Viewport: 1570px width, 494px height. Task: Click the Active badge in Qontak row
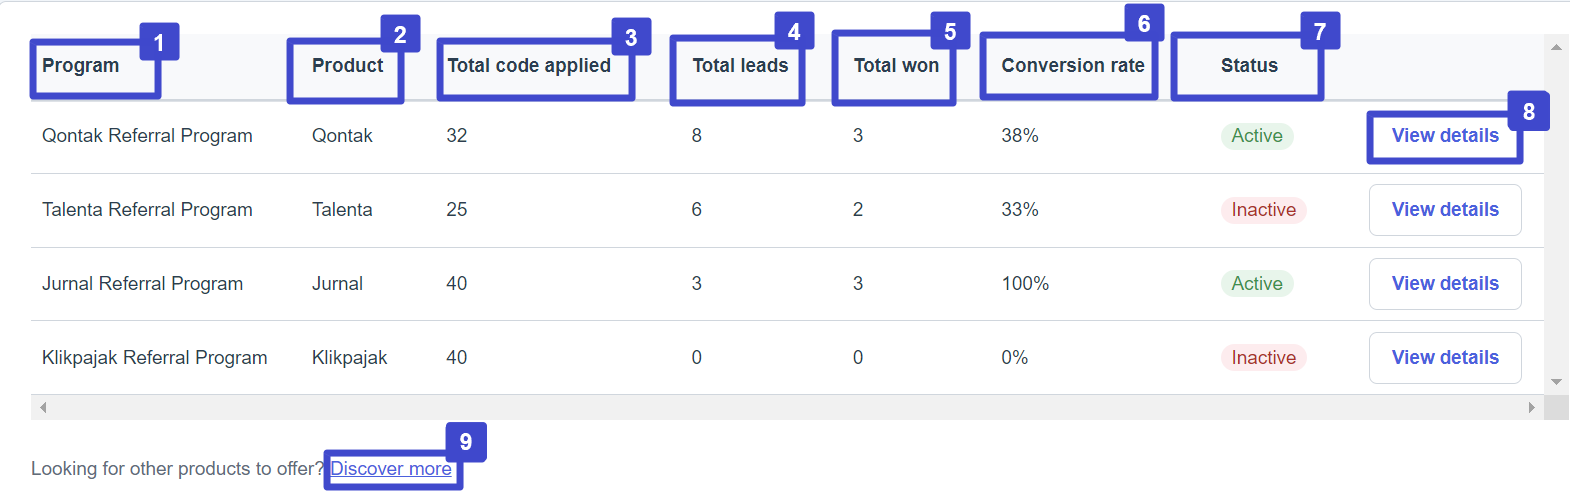pyautogui.click(x=1257, y=136)
